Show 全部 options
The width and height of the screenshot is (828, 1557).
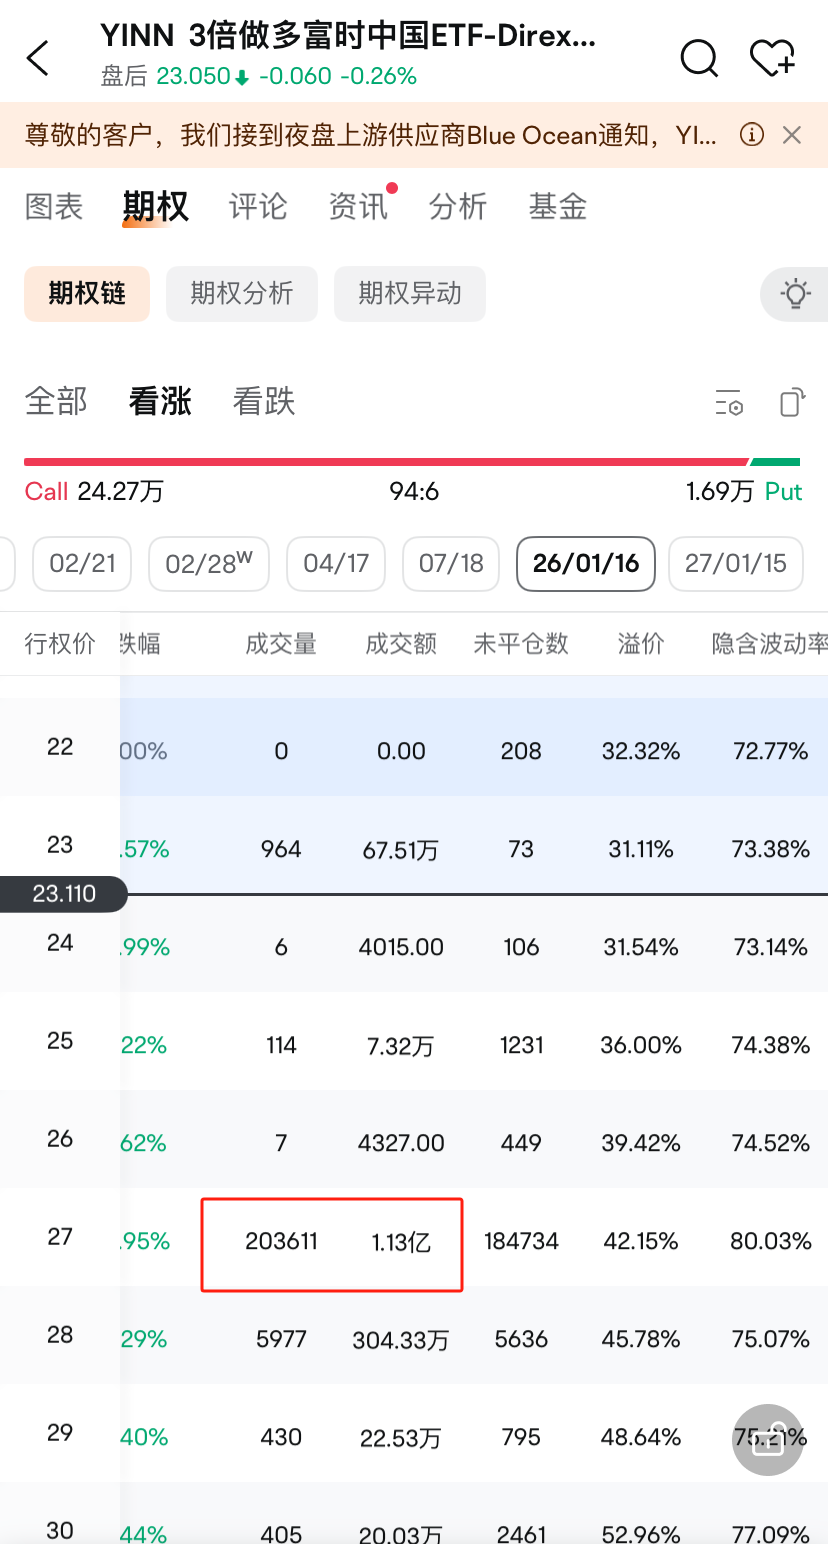coord(56,402)
